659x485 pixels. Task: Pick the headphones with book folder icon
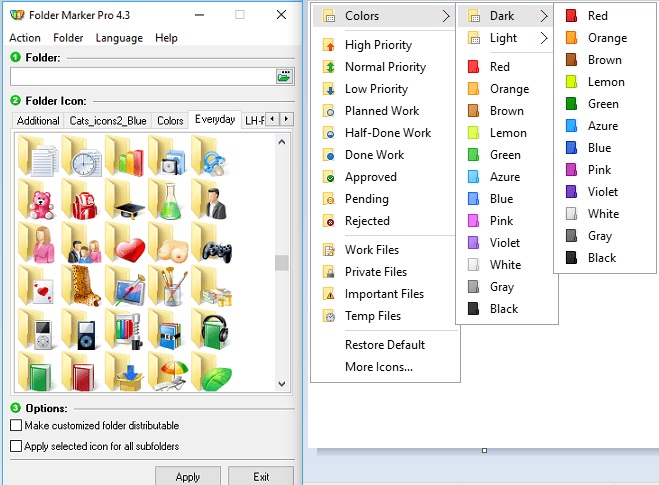tap(211, 330)
